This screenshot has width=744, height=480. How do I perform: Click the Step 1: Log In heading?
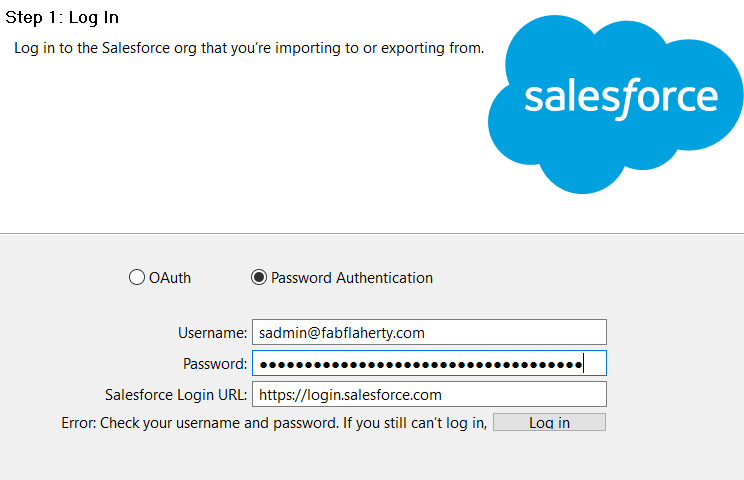62,18
